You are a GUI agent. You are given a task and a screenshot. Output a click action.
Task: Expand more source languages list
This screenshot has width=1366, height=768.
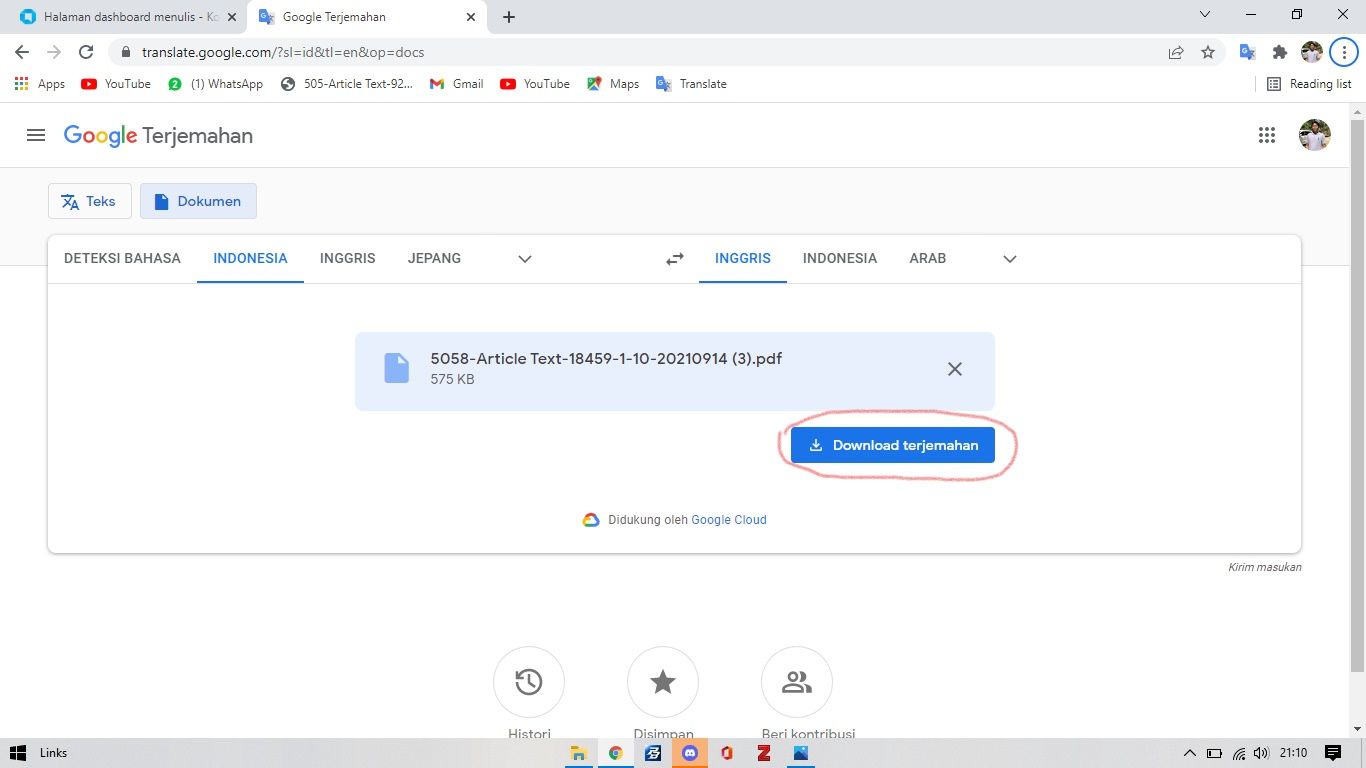[x=525, y=258]
